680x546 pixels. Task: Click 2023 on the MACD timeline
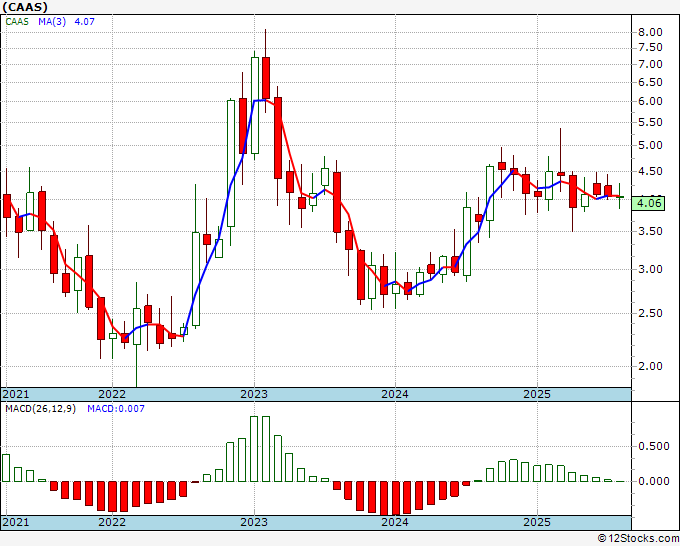pos(254,522)
